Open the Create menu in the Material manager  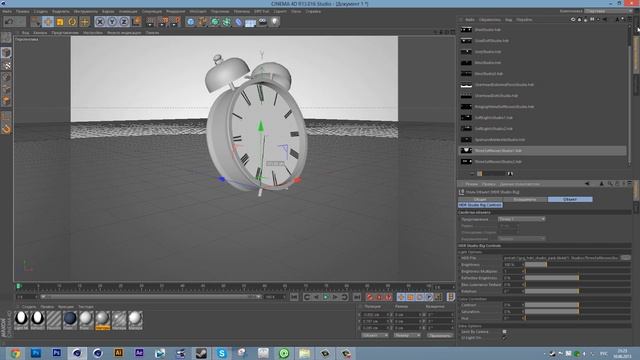click(x=29, y=307)
